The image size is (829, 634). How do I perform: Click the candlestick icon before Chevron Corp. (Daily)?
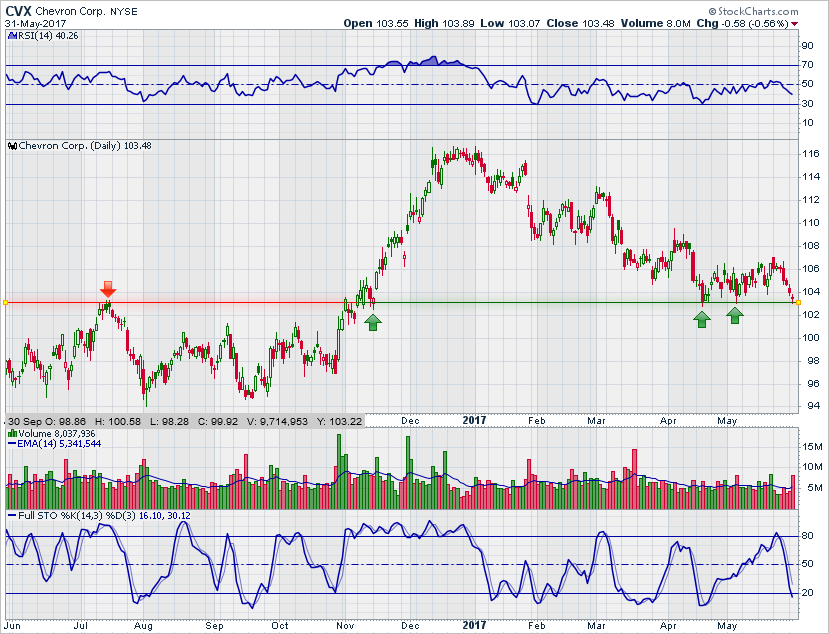pyautogui.click(x=13, y=146)
